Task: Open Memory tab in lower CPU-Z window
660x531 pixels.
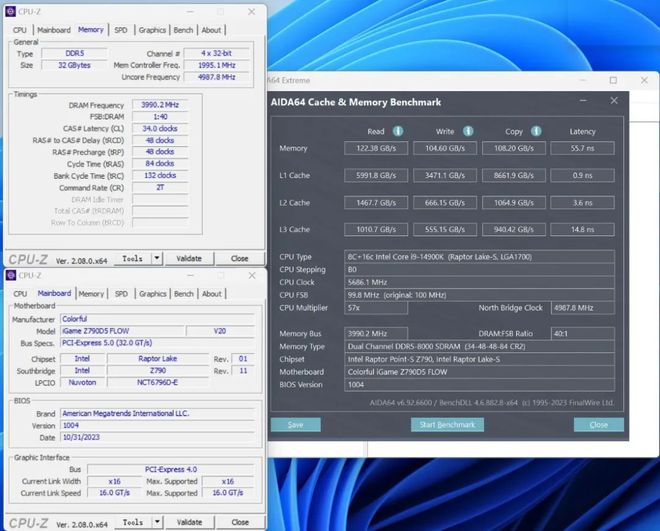Action: click(x=91, y=294)
